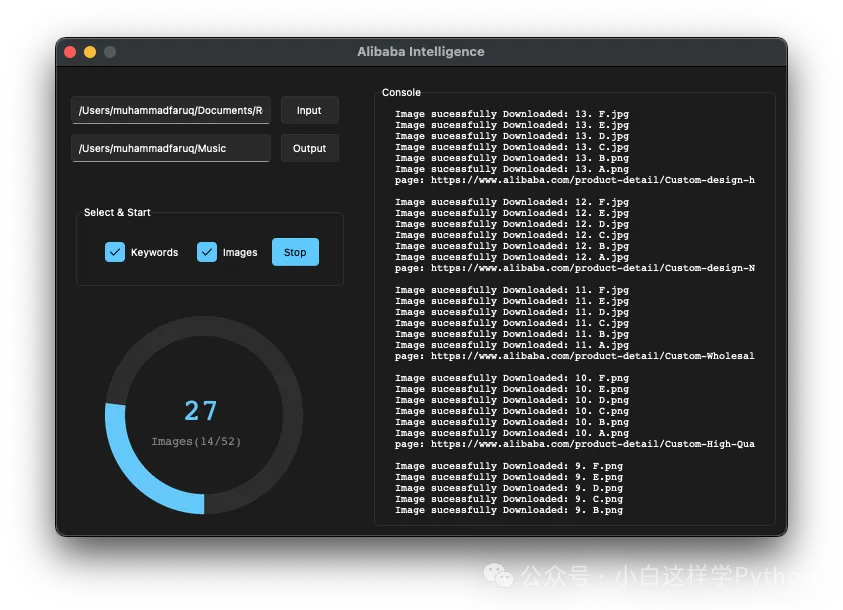843x610 pixels.
Task: Focus the Documents input path field
Action: click(x=170, y=110)
